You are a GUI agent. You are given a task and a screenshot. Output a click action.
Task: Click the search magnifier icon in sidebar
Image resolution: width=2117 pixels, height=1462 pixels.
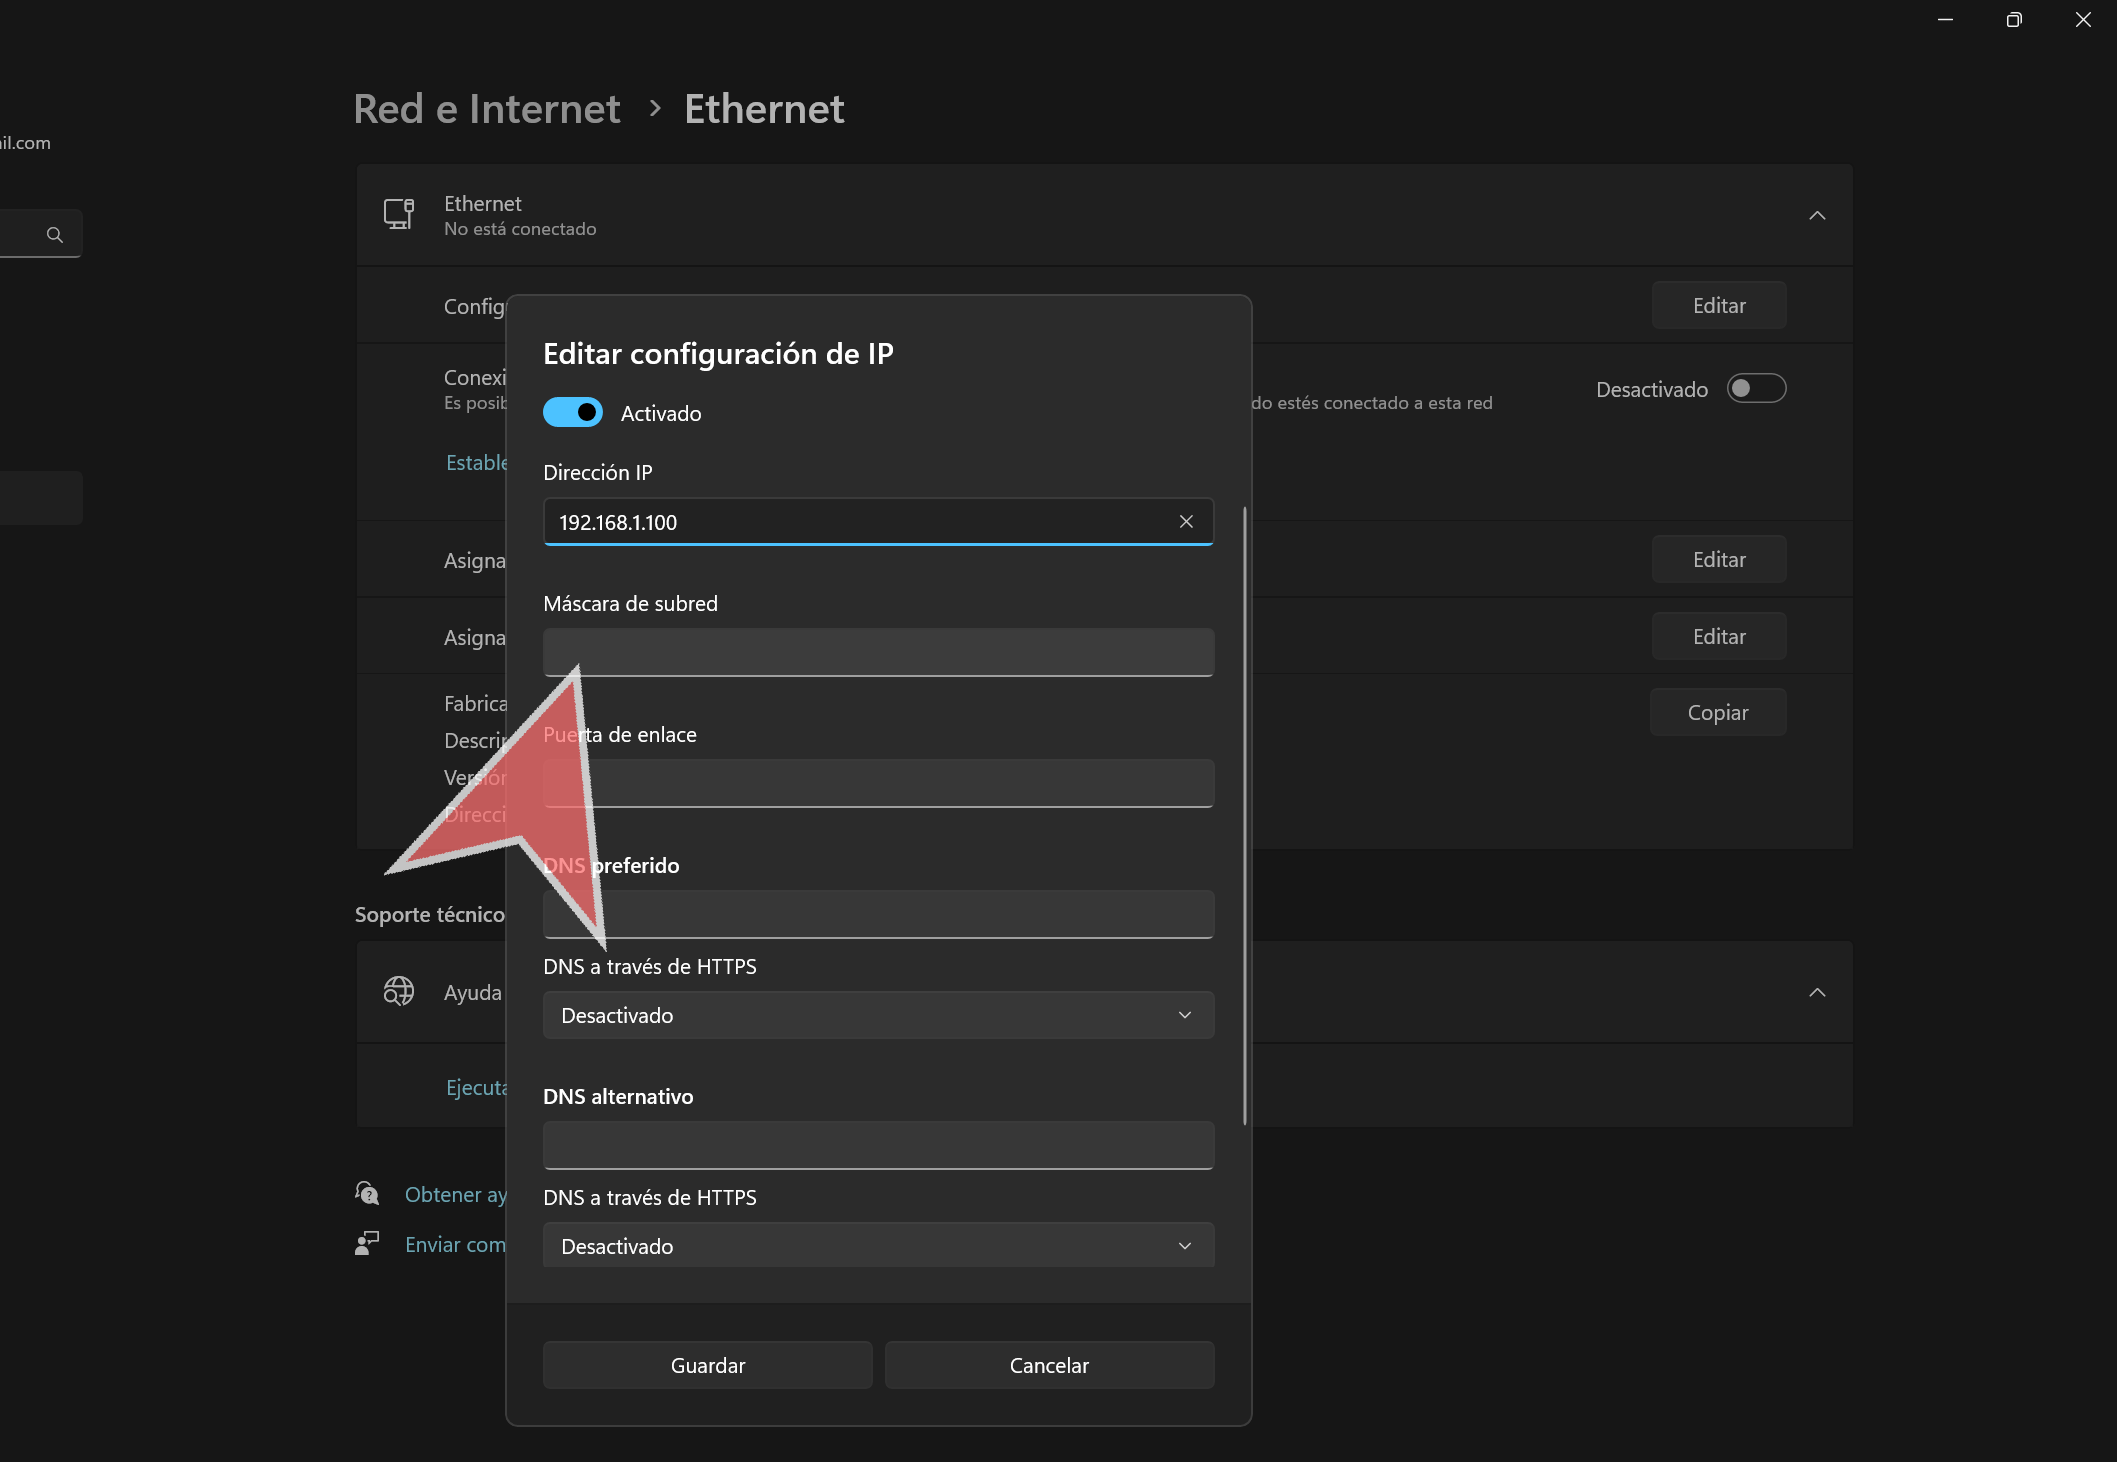coord(55,235)
